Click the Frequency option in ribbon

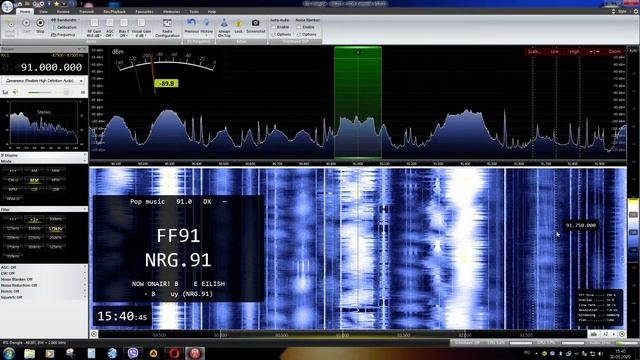coord(63,35)
